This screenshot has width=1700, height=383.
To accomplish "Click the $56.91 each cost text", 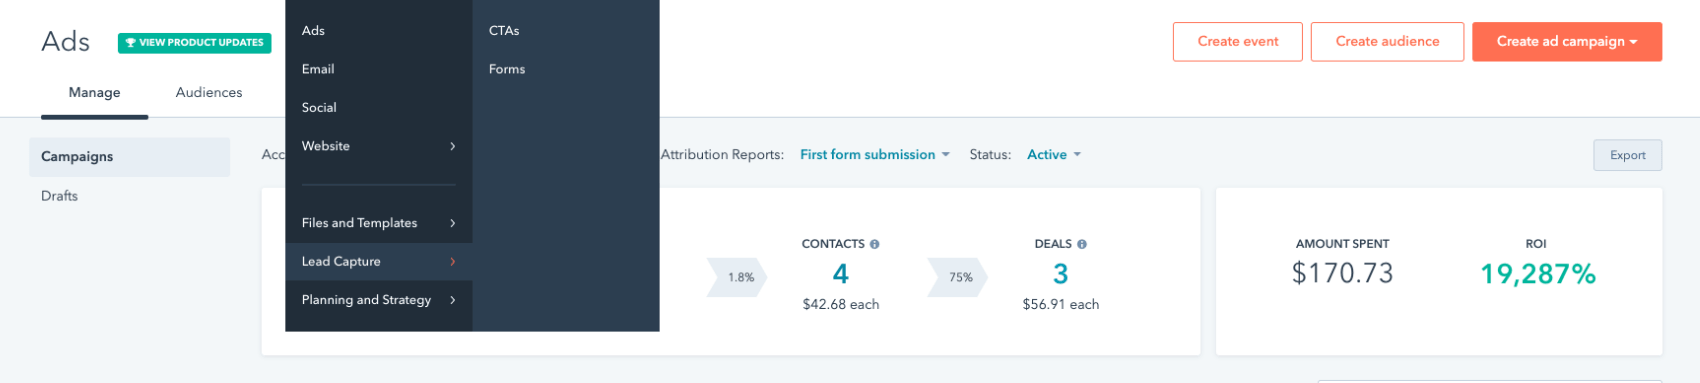I will [x=1061, y=305].
